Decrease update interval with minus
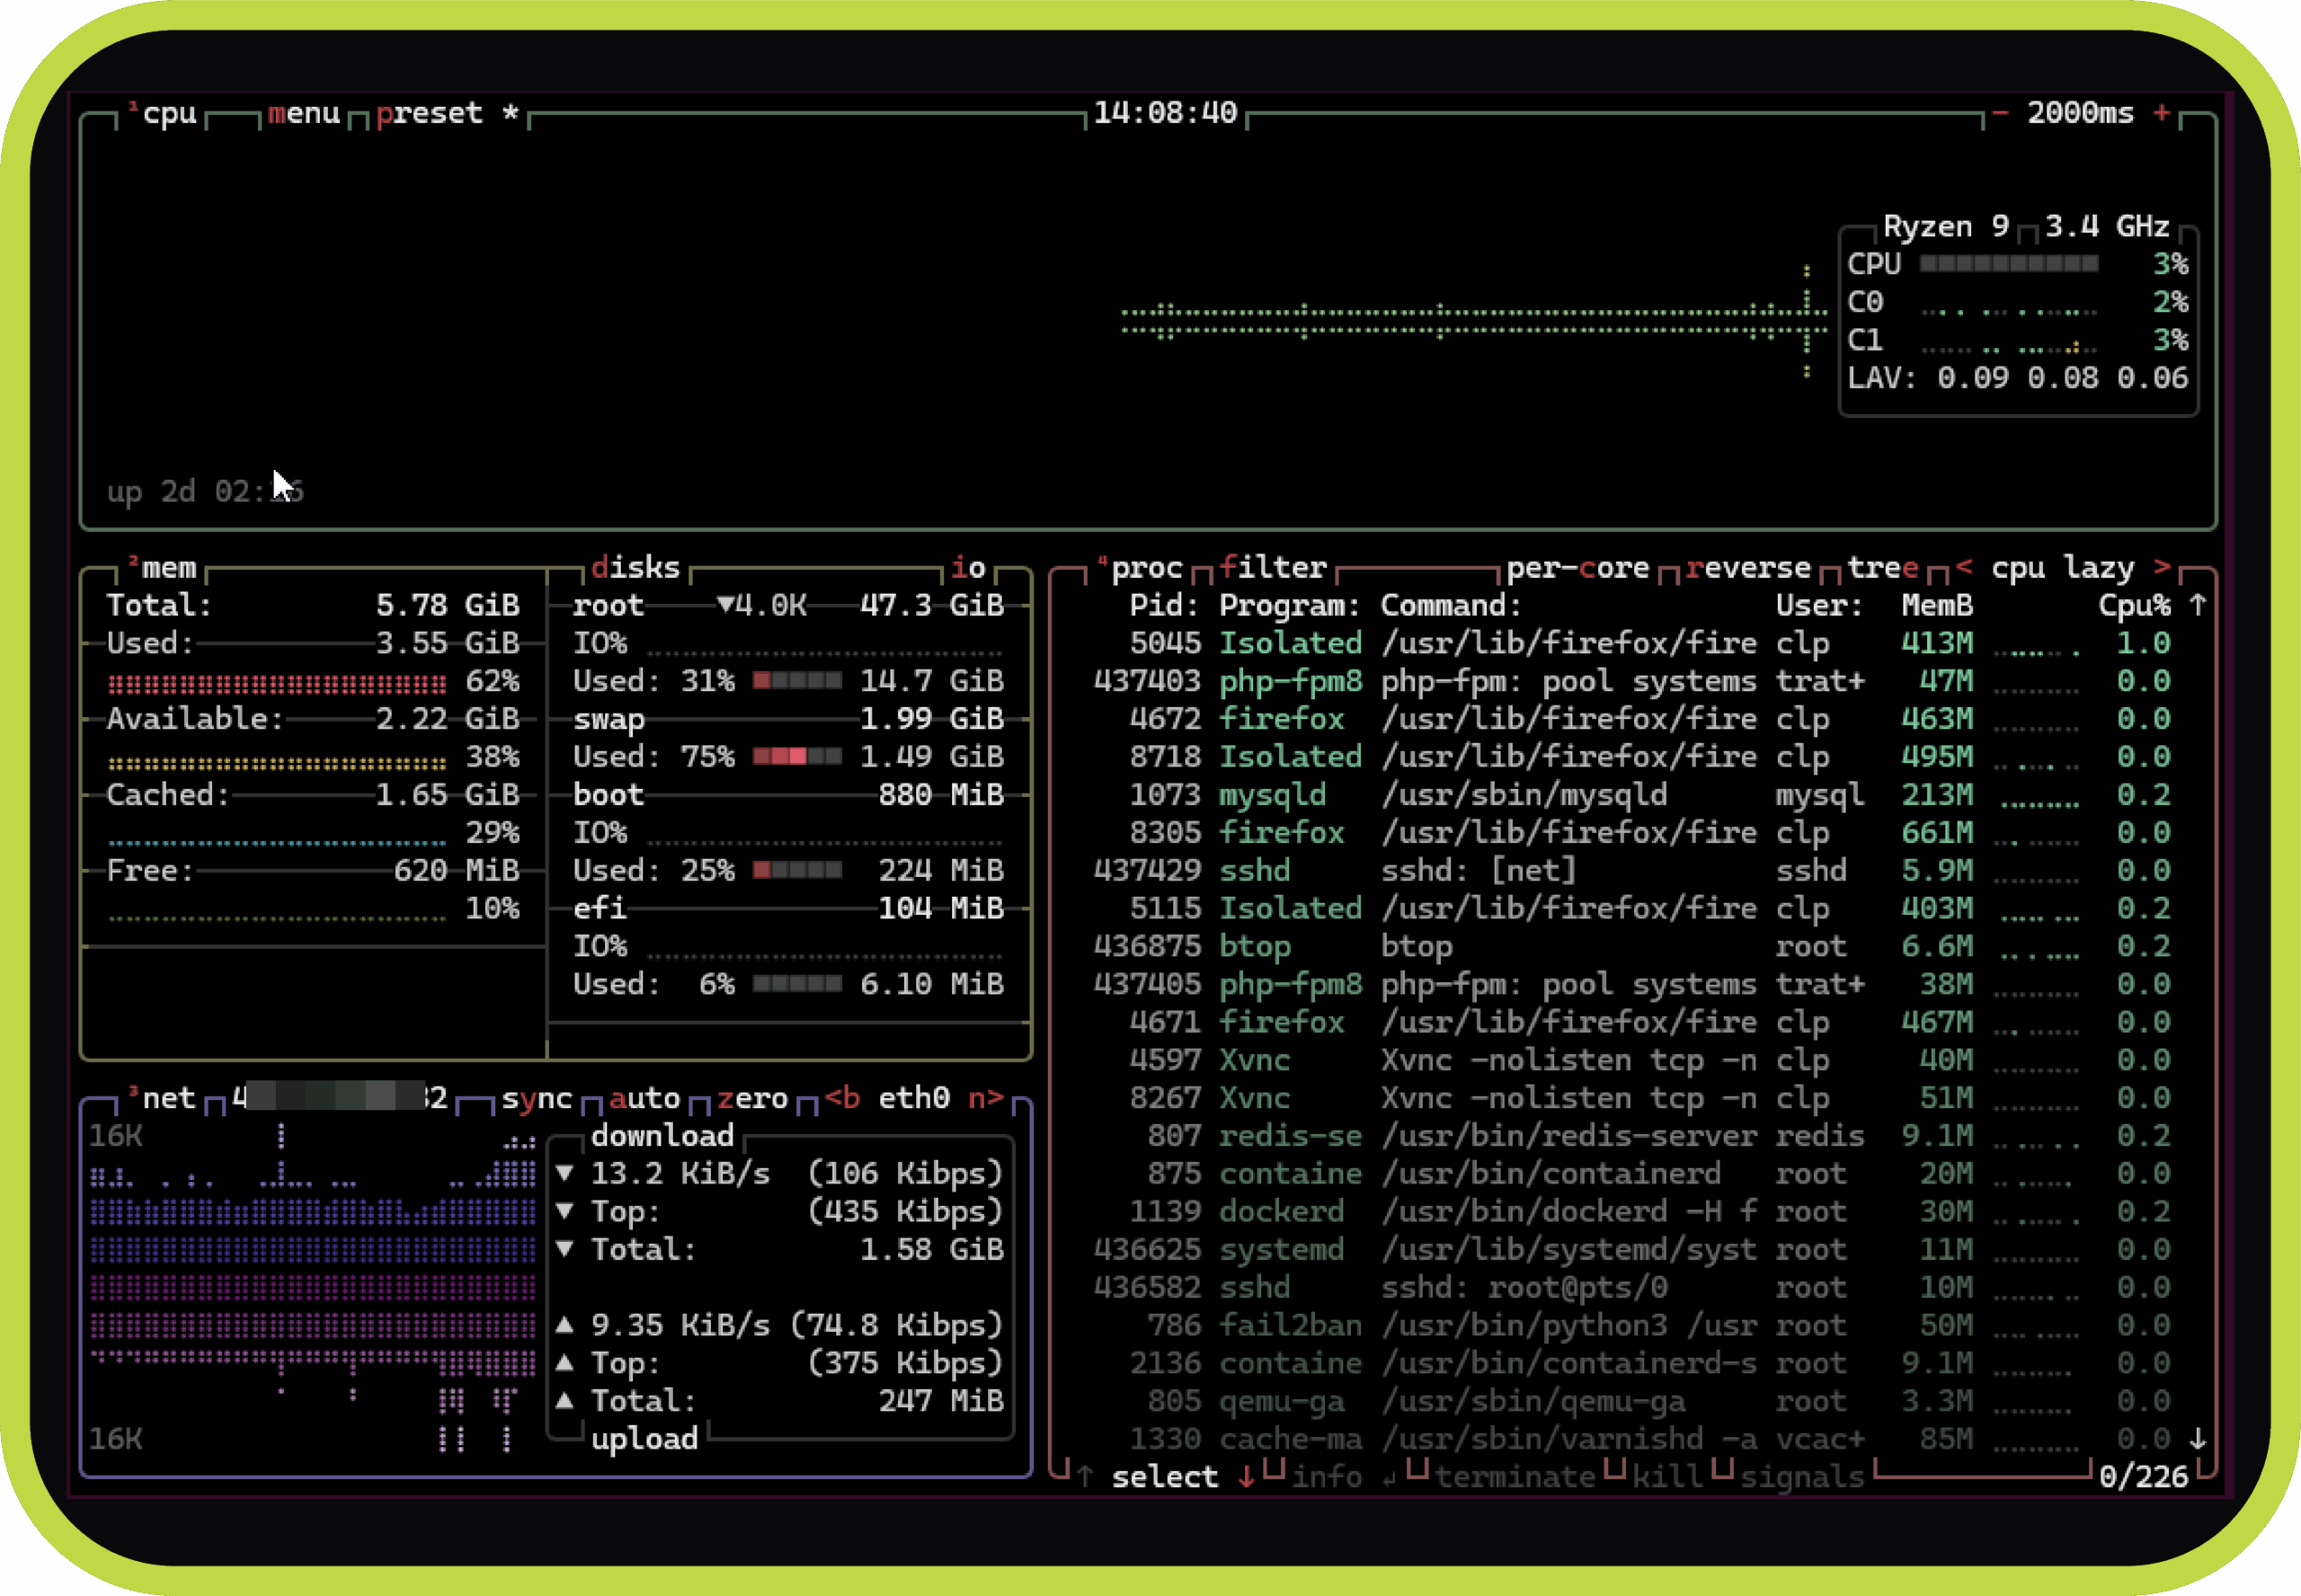2301x1596 pixels. (x=2000, y=113)
